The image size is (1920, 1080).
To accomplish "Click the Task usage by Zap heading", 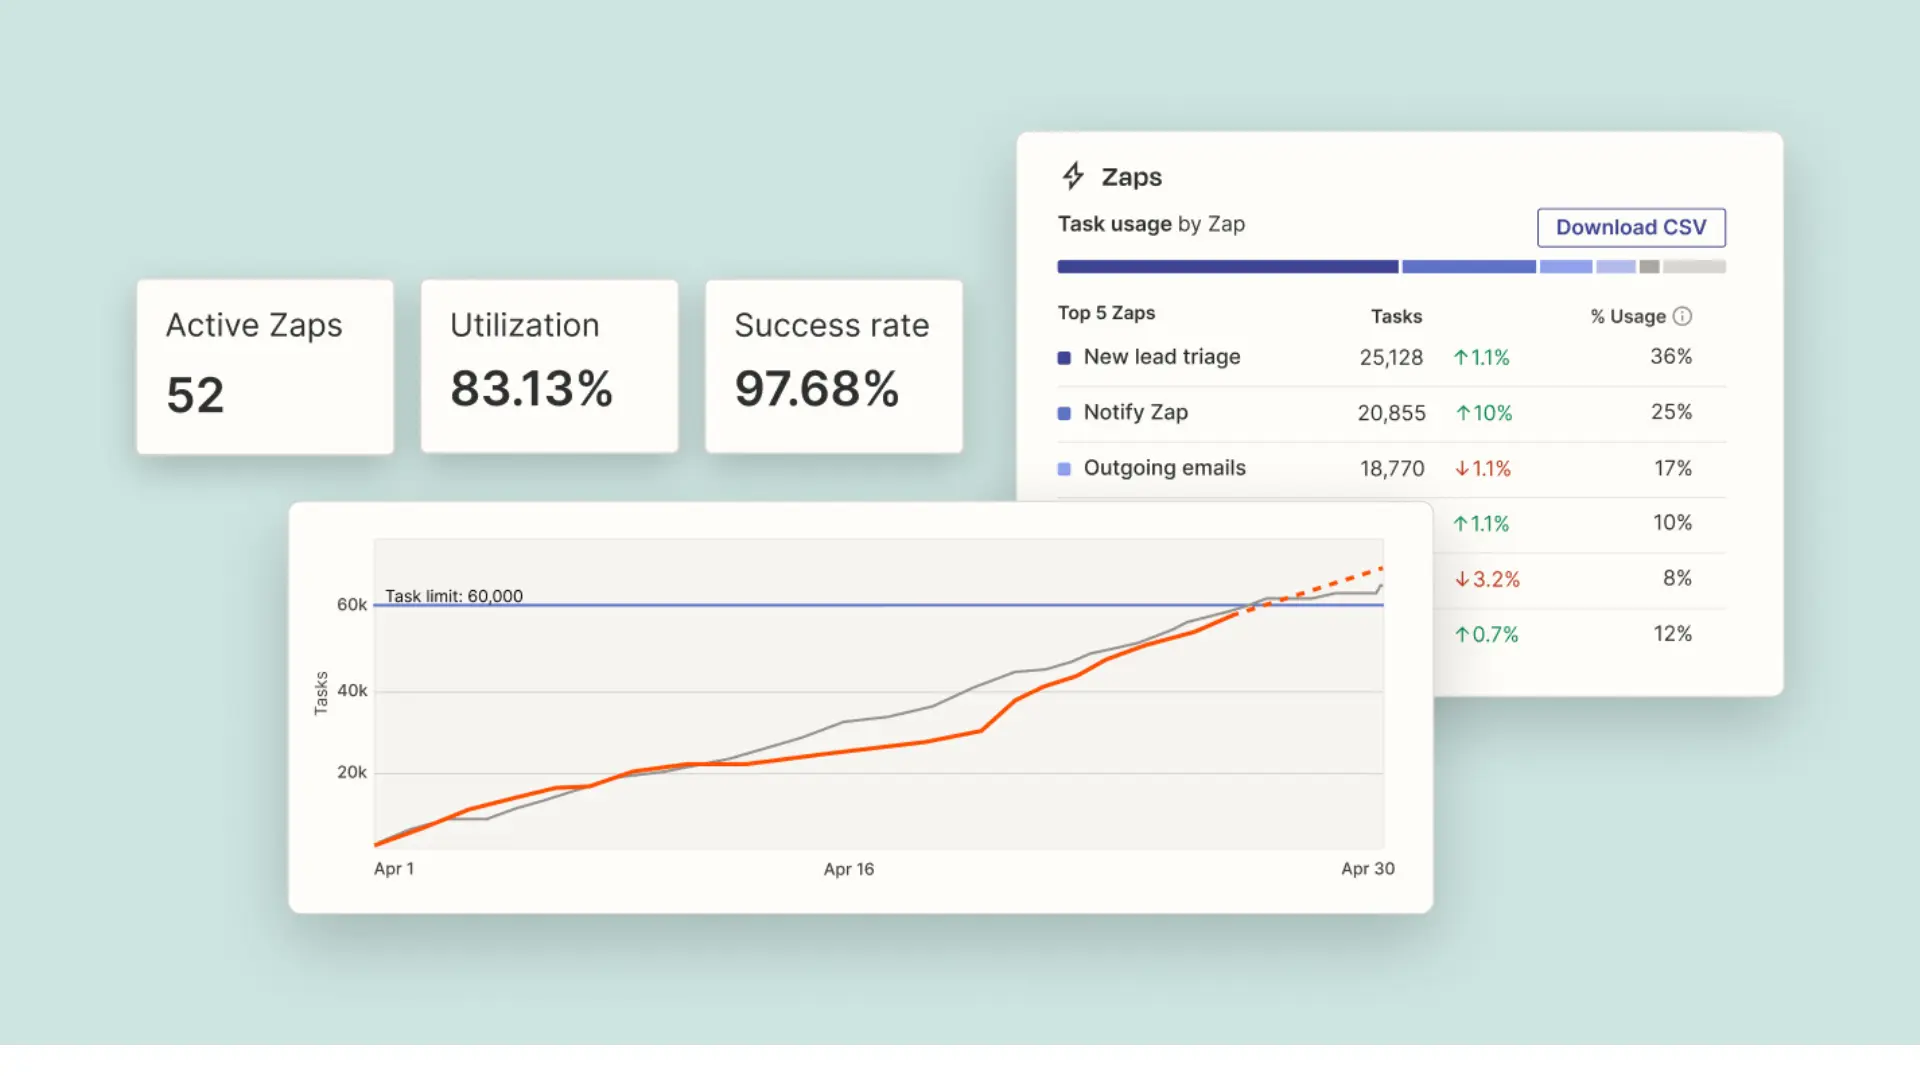I will [x=1151, y=224].
